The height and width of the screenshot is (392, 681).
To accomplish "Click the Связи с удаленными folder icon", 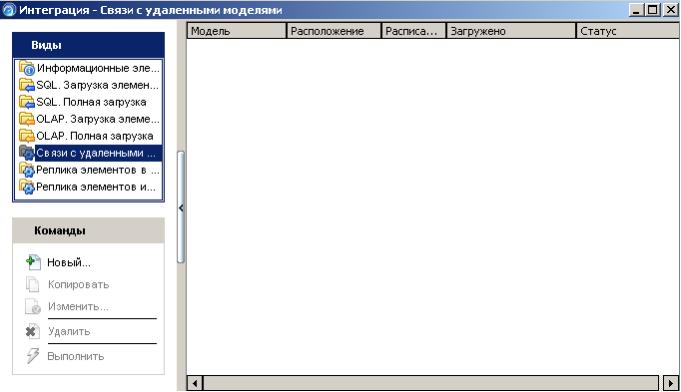I will pyautogui.click(x=27, y=153).
